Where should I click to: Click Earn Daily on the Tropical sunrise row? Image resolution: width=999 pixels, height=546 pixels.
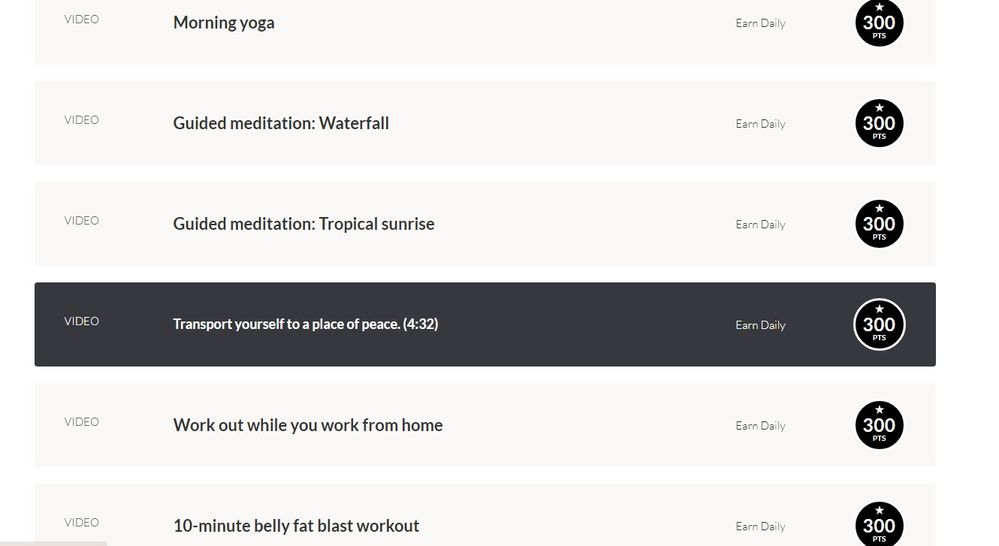760,225
